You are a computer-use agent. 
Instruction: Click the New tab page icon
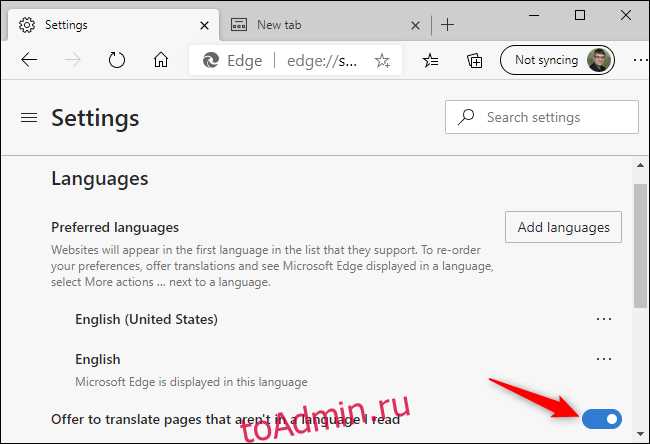239,25
